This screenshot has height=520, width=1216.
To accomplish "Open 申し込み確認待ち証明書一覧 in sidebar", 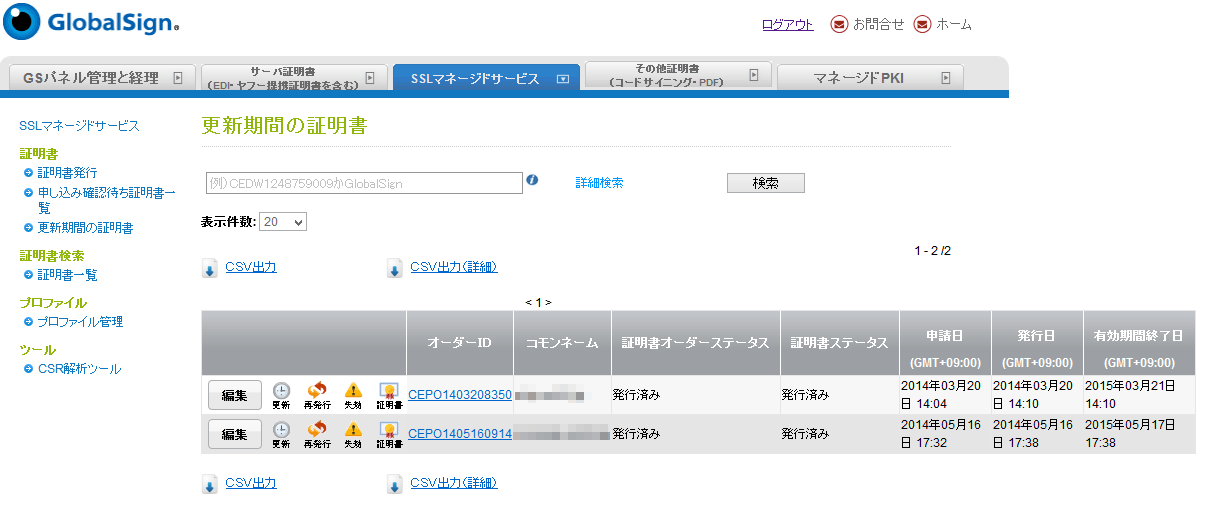I will click(x=106, y=200).
